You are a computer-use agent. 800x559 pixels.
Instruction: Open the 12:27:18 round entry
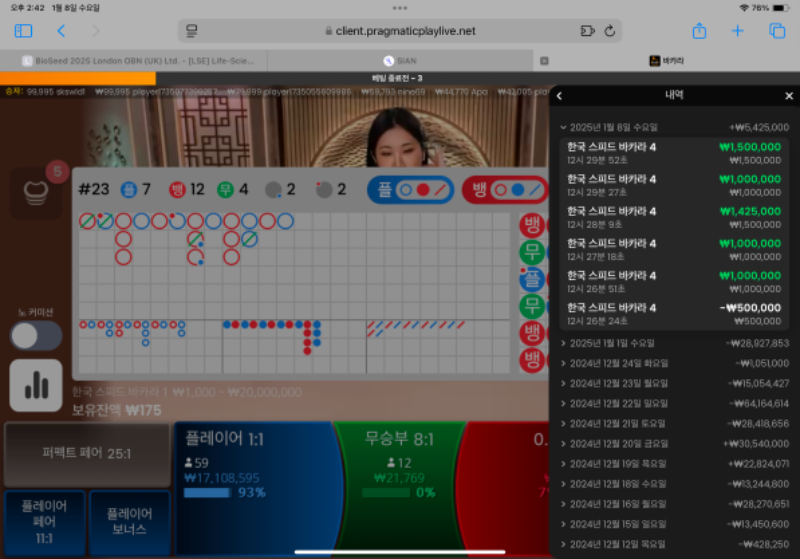tap(674, 249)
